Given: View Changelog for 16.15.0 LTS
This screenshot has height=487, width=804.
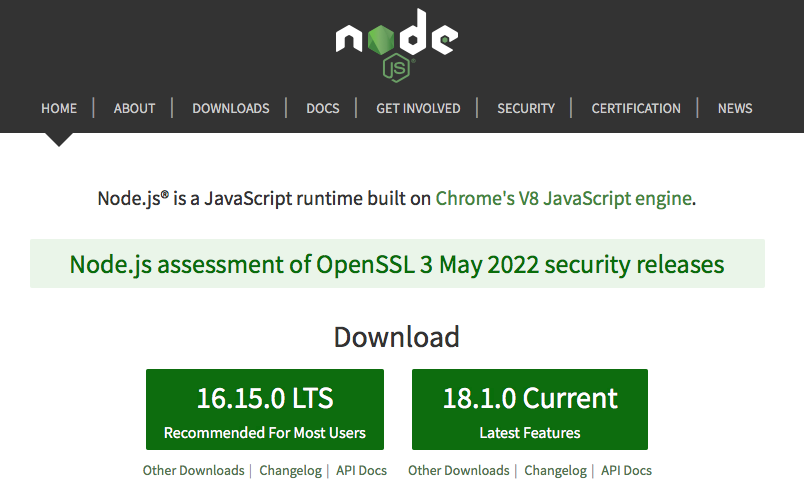Looking at the screenshot, I should tap(290, 470).
